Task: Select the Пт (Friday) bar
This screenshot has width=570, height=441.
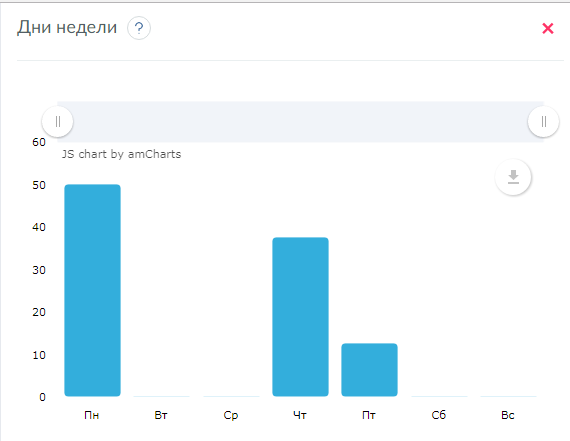Action: click(369, 370)
